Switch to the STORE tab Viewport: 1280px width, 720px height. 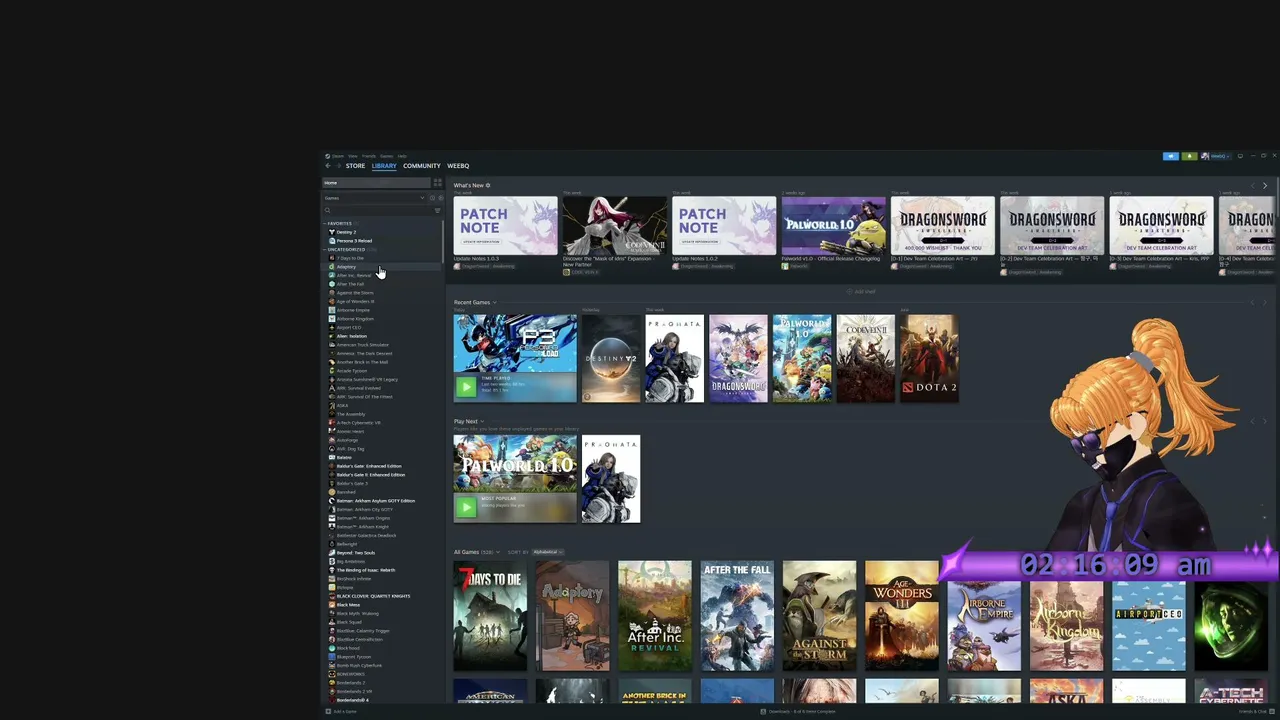[x=355, y=166]
